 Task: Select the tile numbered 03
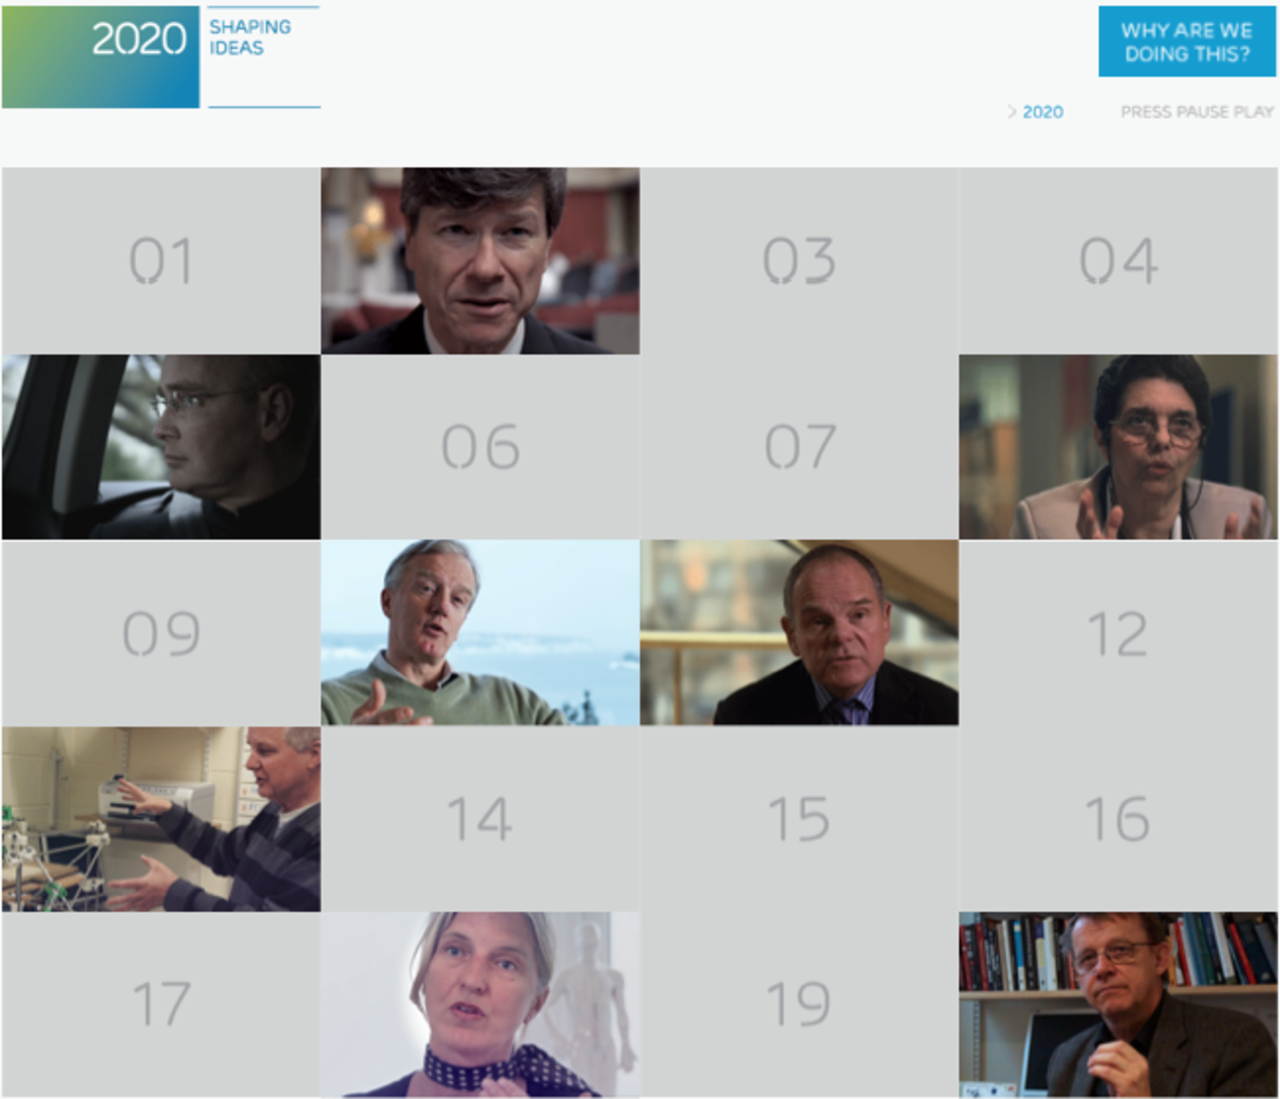click(799, 260)
